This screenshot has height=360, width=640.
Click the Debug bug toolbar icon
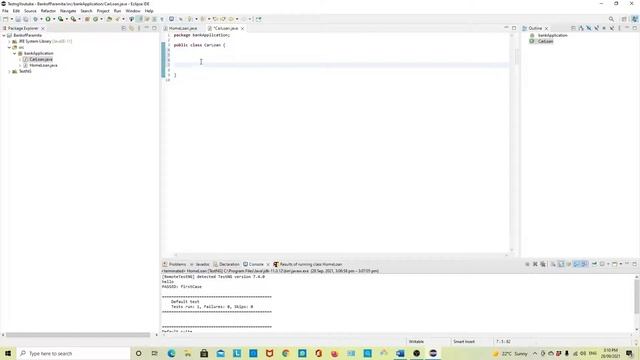click(35, 19)
